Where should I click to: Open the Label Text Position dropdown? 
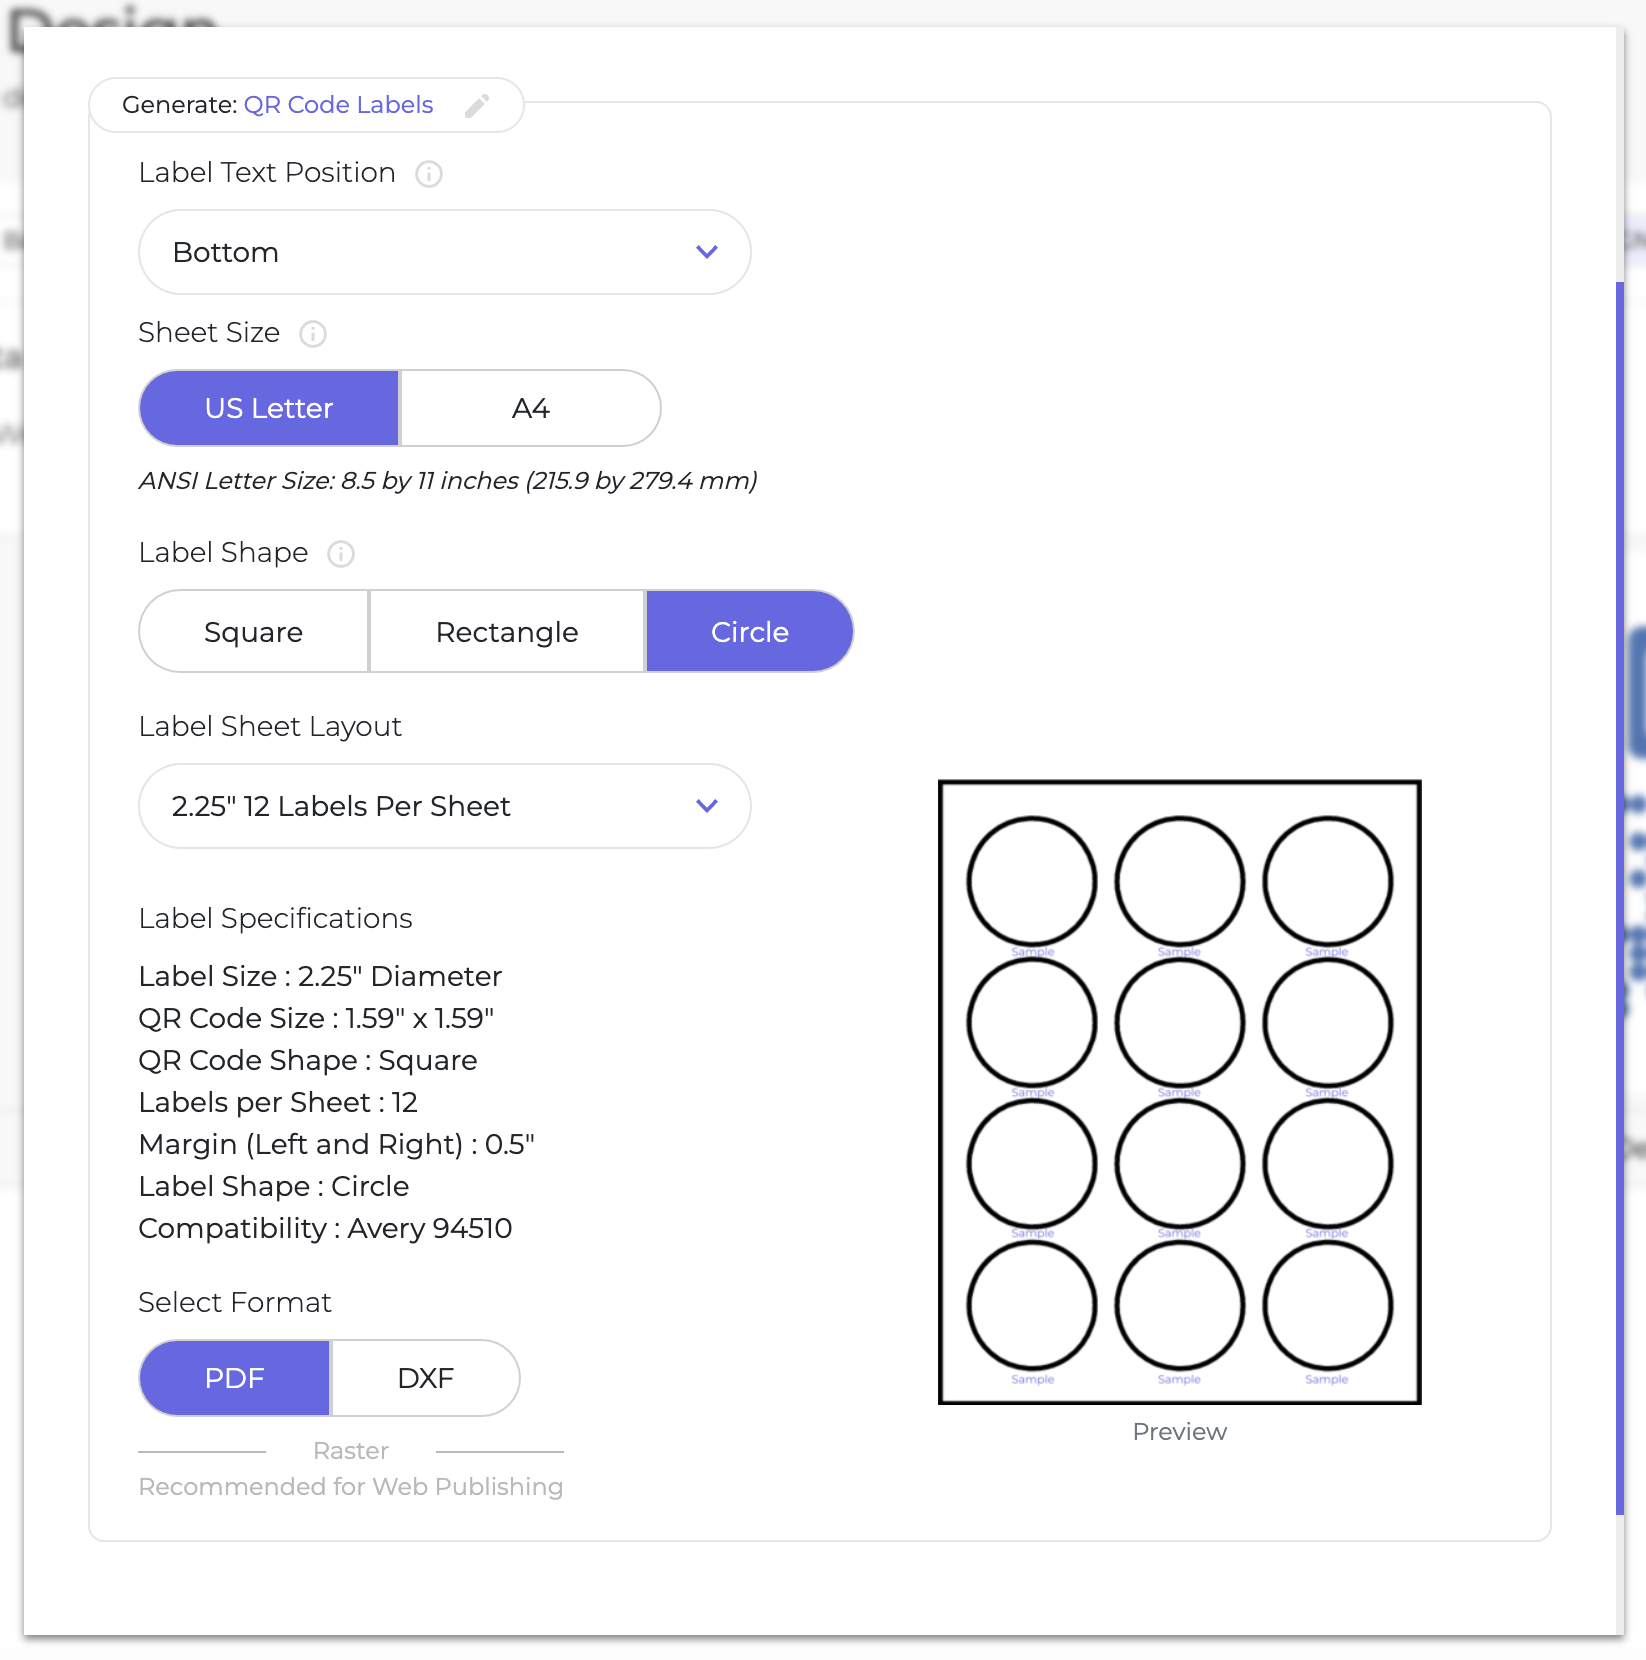tap(445, 252)
